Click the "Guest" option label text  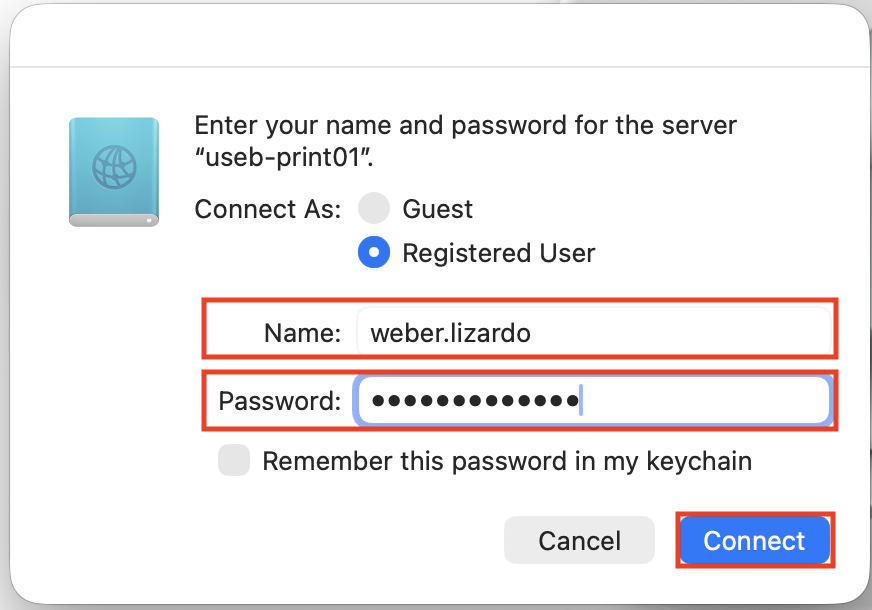pos(437,209)
